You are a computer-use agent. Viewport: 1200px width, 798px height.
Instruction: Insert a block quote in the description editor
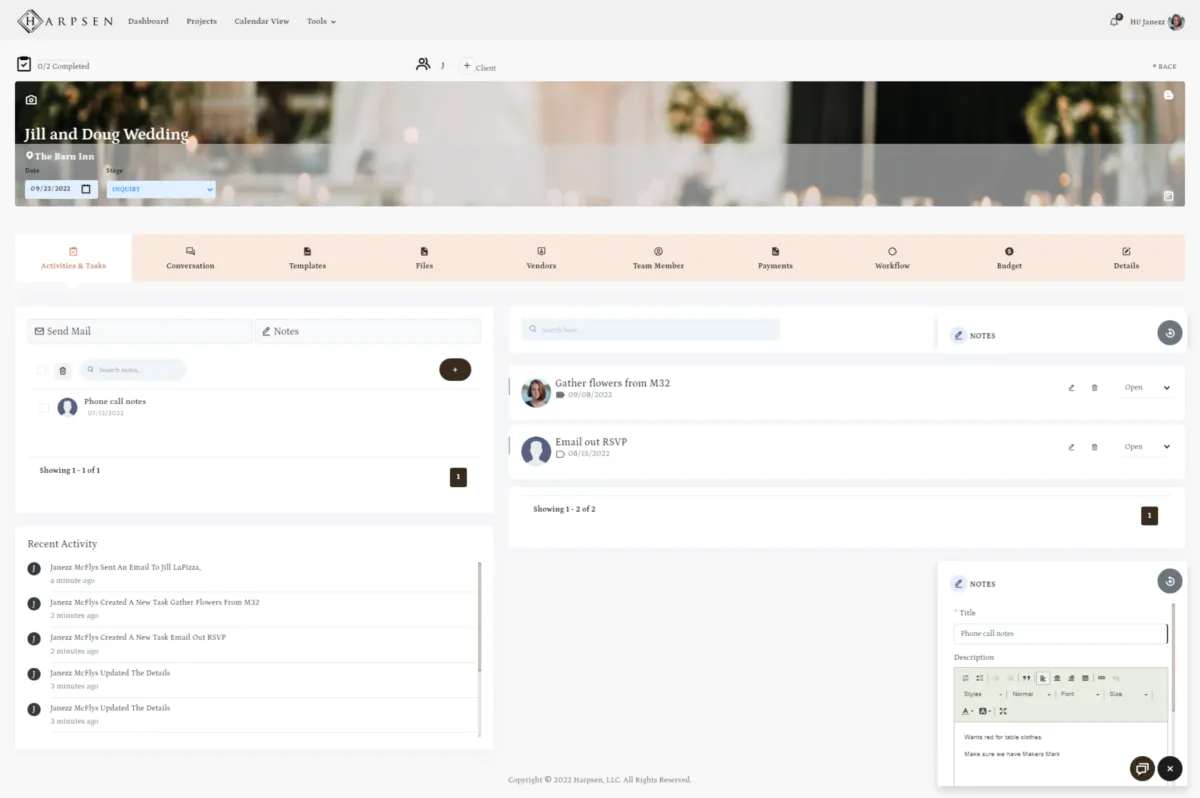point(1026,678)
